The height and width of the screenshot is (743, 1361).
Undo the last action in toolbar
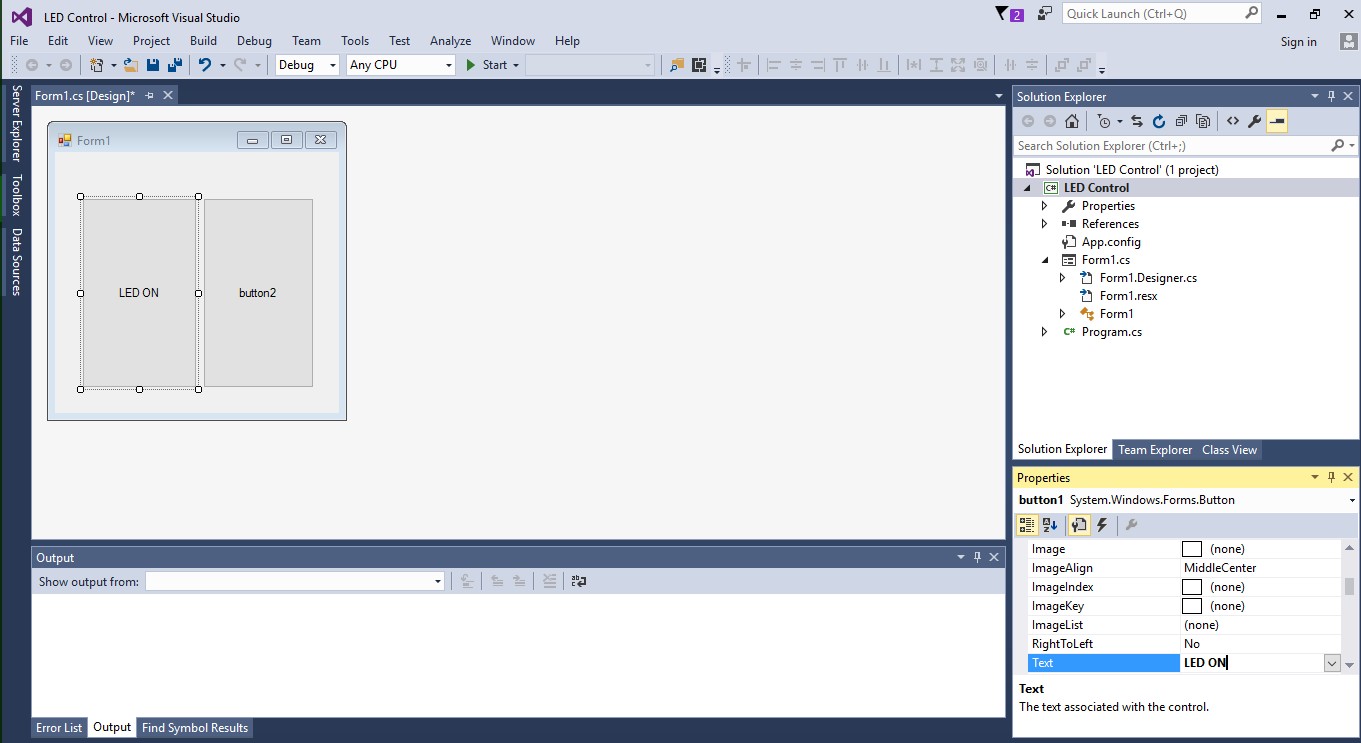[205, 65]
